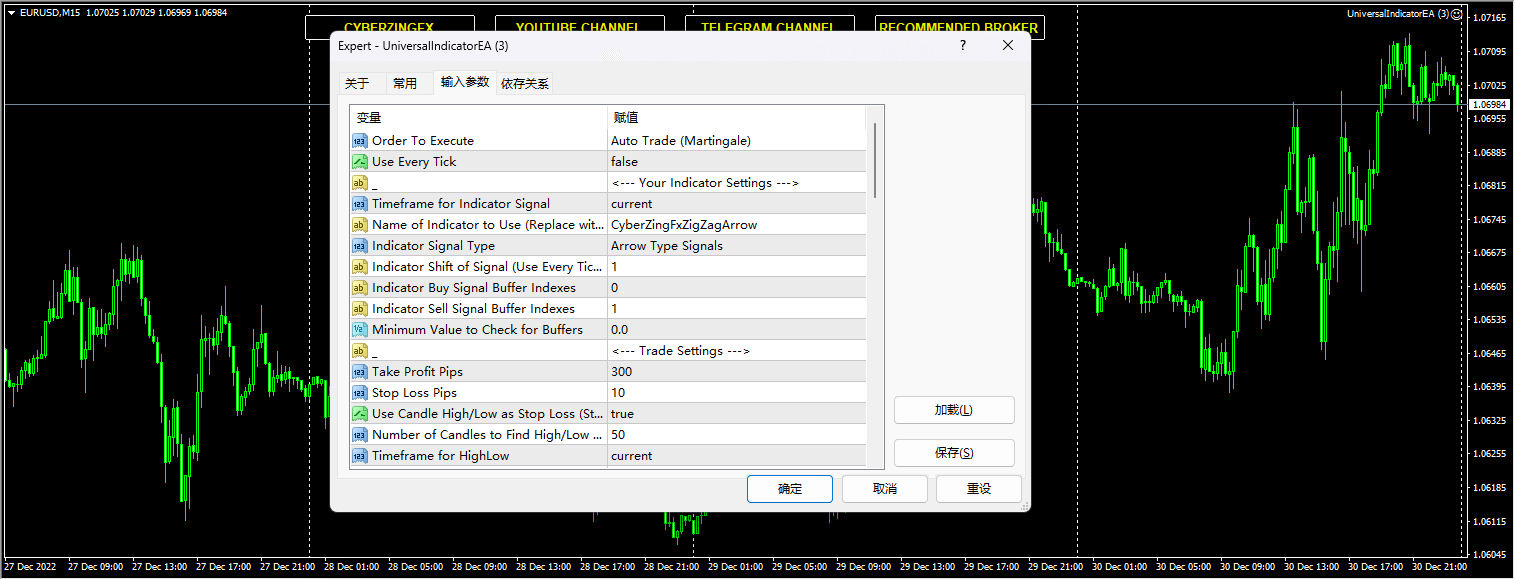Viewport: 1515px width, 580px height.
Task: Edit the Stop Loss Pips value 10
Action: [736, 393]
